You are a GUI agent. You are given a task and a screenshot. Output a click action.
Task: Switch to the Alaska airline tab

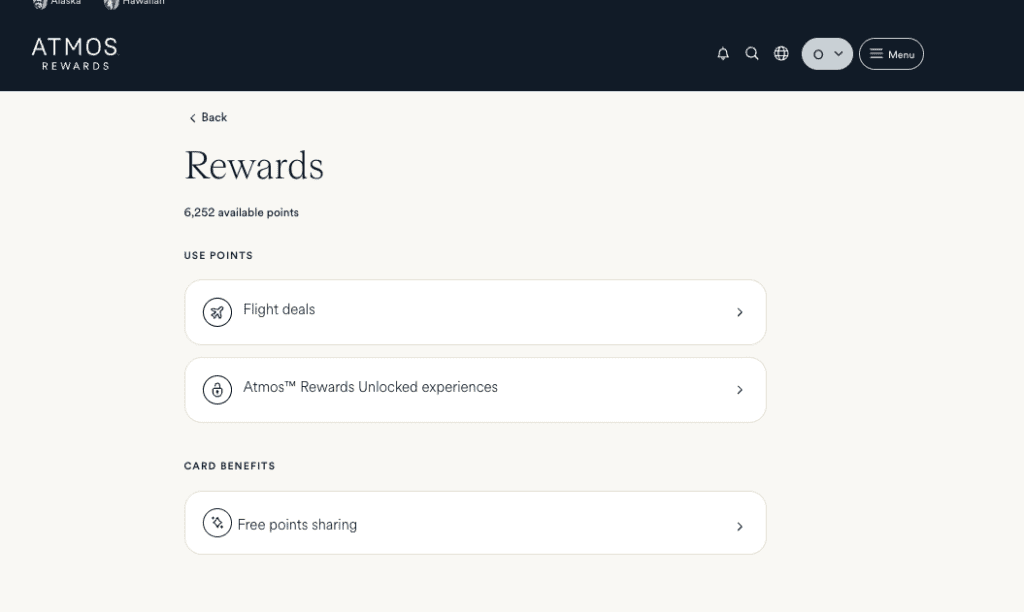[x=58, y=3]
